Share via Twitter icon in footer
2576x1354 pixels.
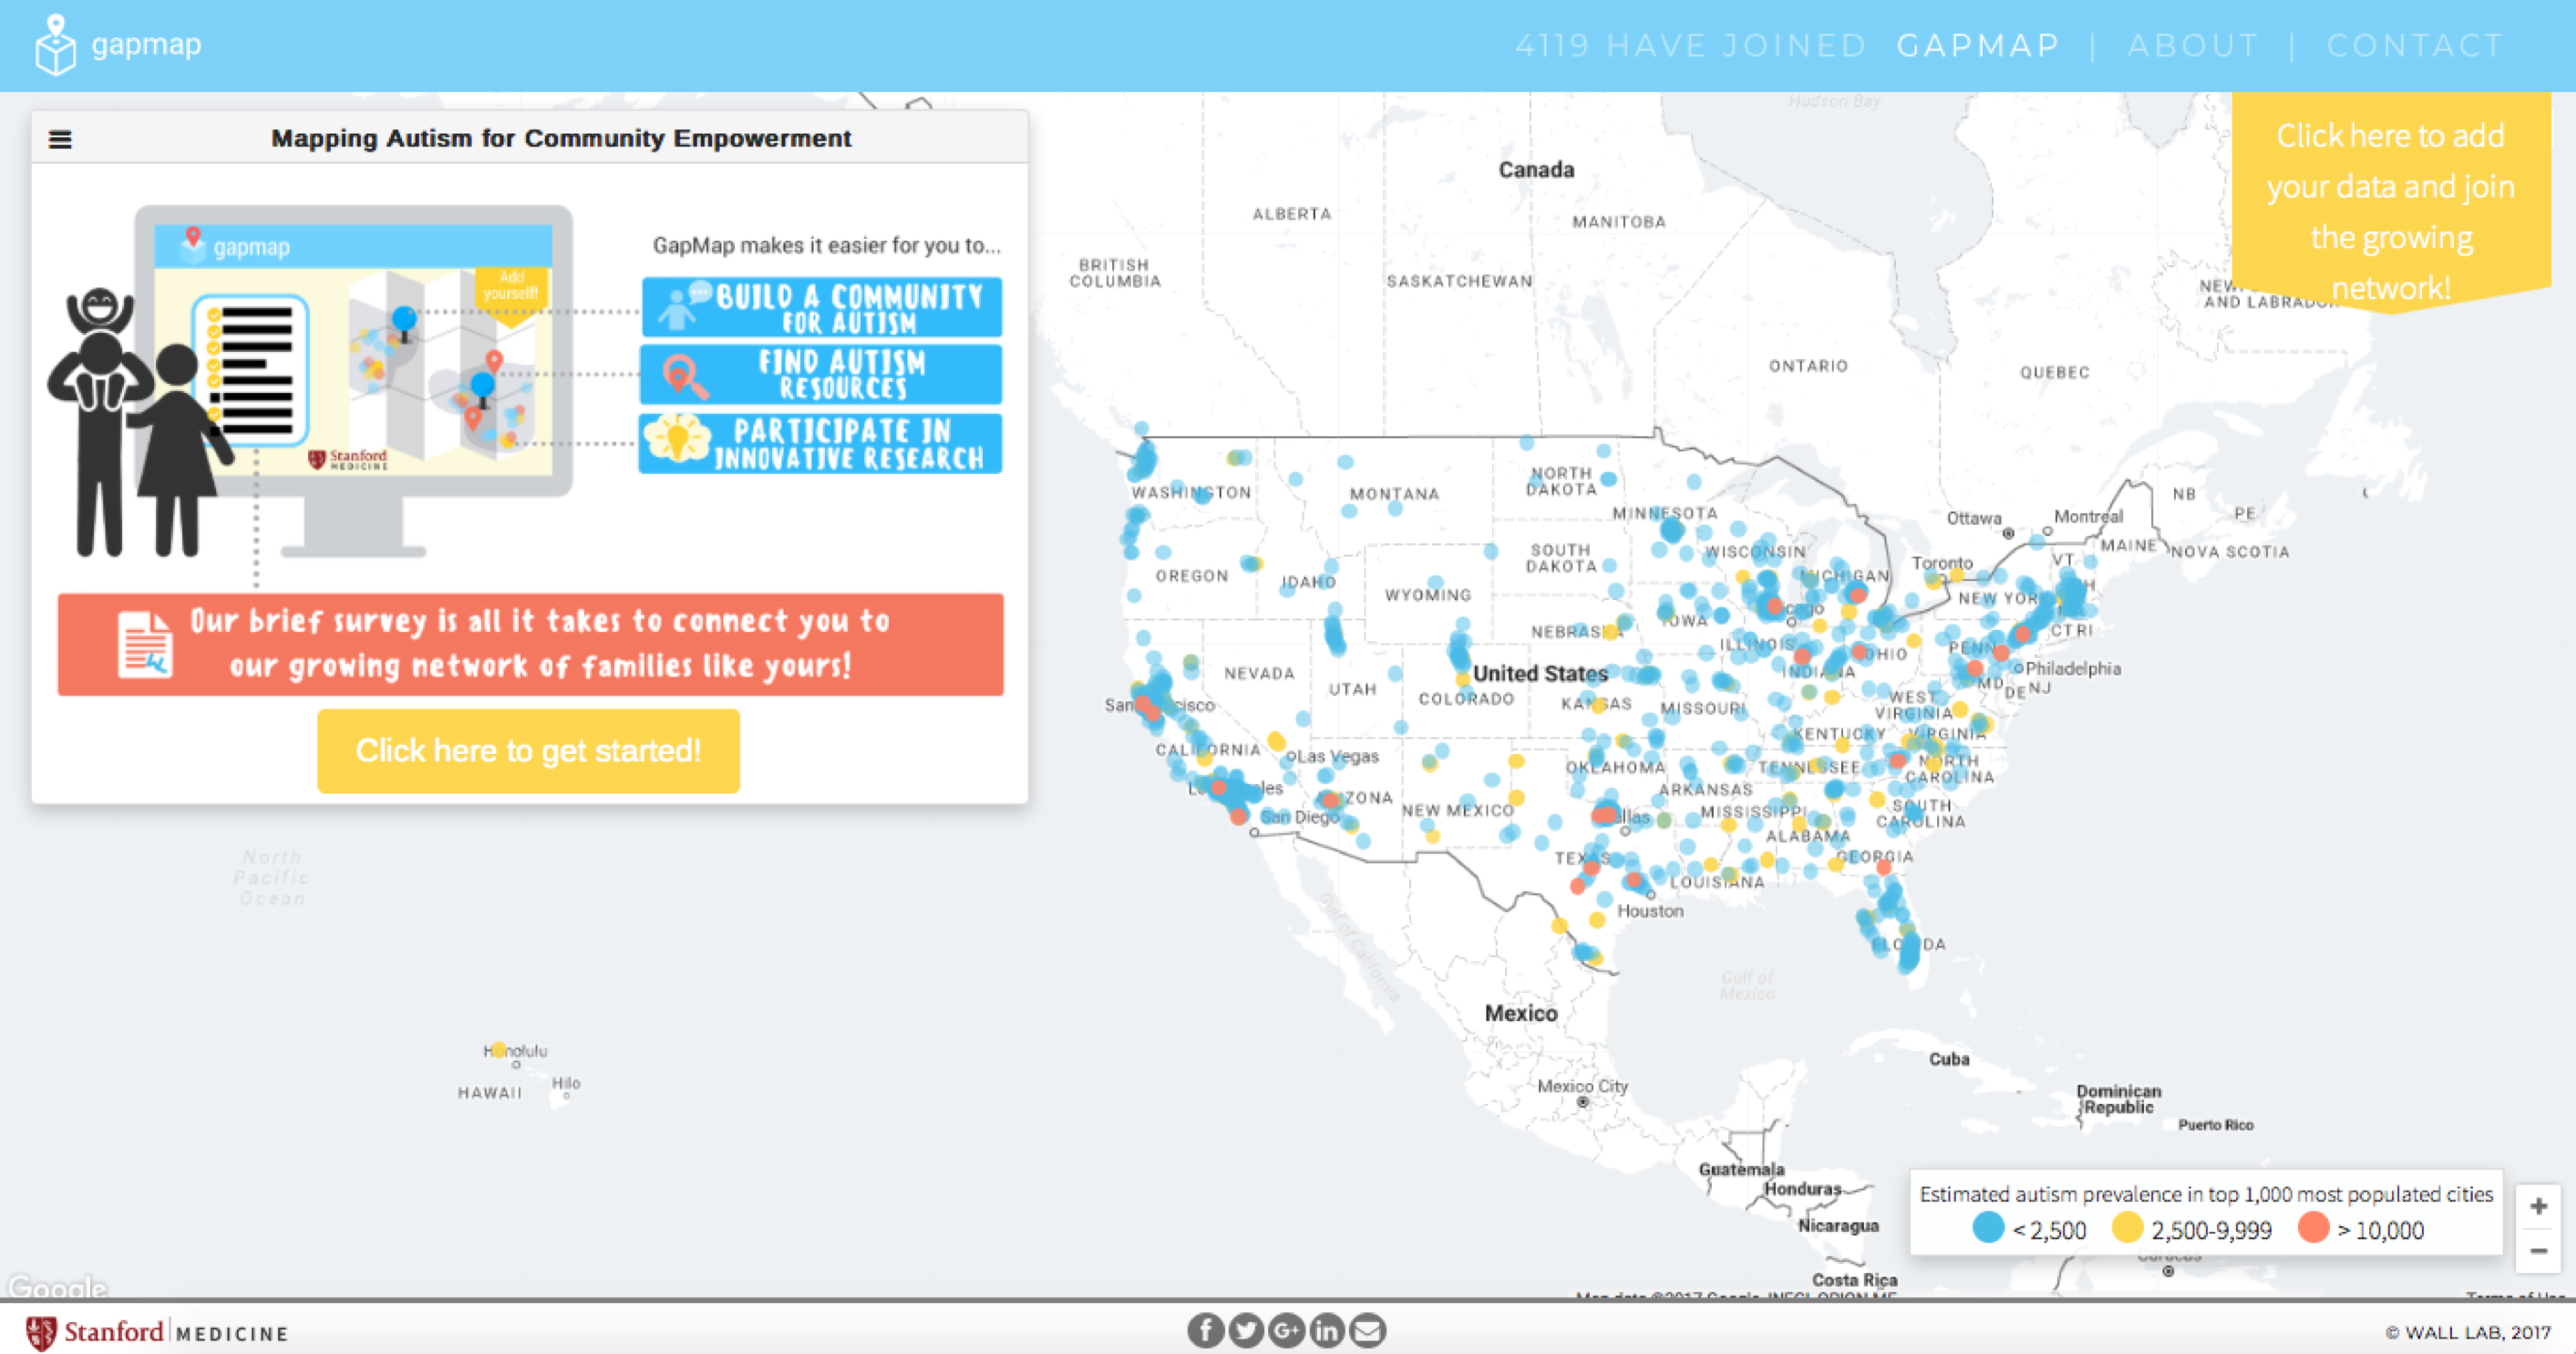coord(1246,1330)
